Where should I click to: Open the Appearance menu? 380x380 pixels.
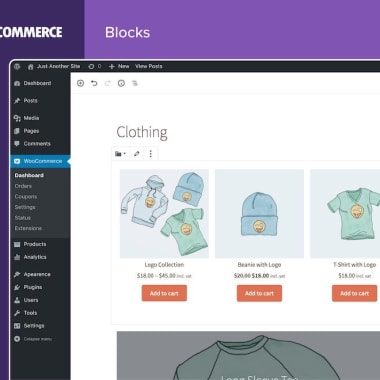tap(32, 274)
